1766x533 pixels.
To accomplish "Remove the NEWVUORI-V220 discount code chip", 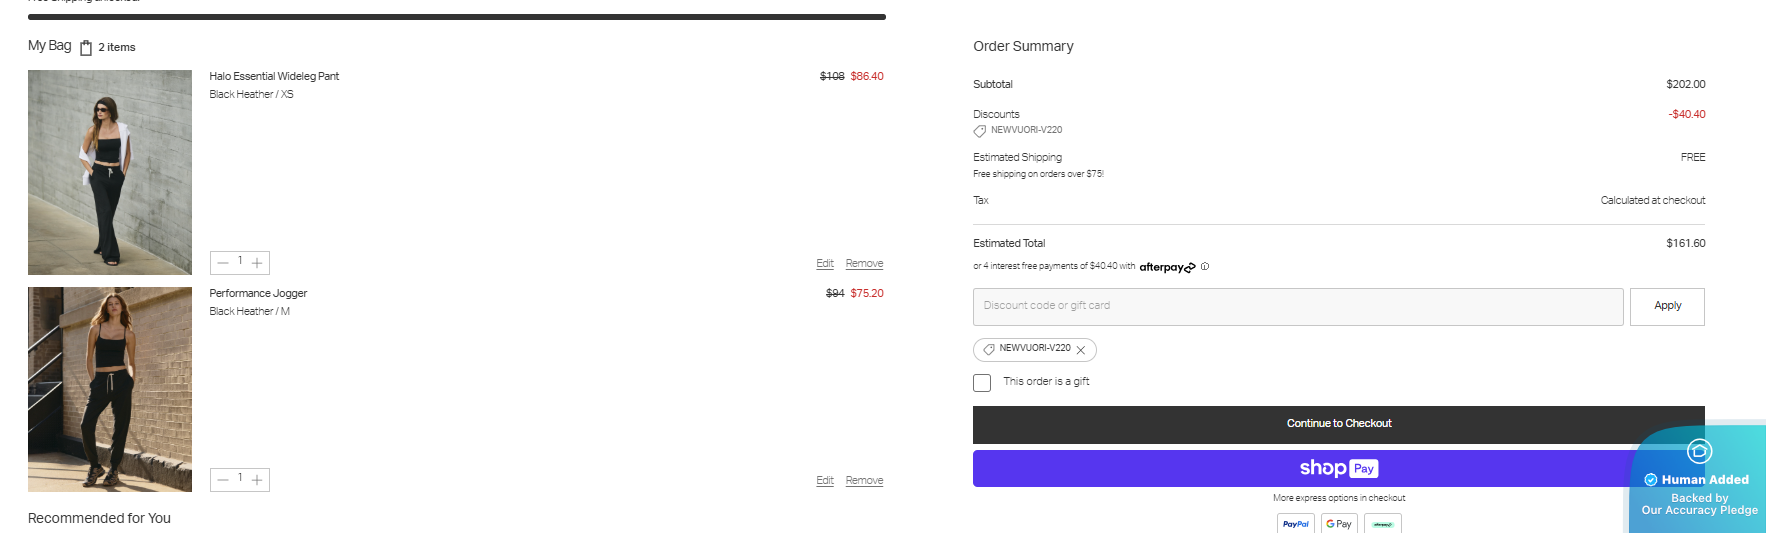I will pyautogui.click(x=1081, y=350).
